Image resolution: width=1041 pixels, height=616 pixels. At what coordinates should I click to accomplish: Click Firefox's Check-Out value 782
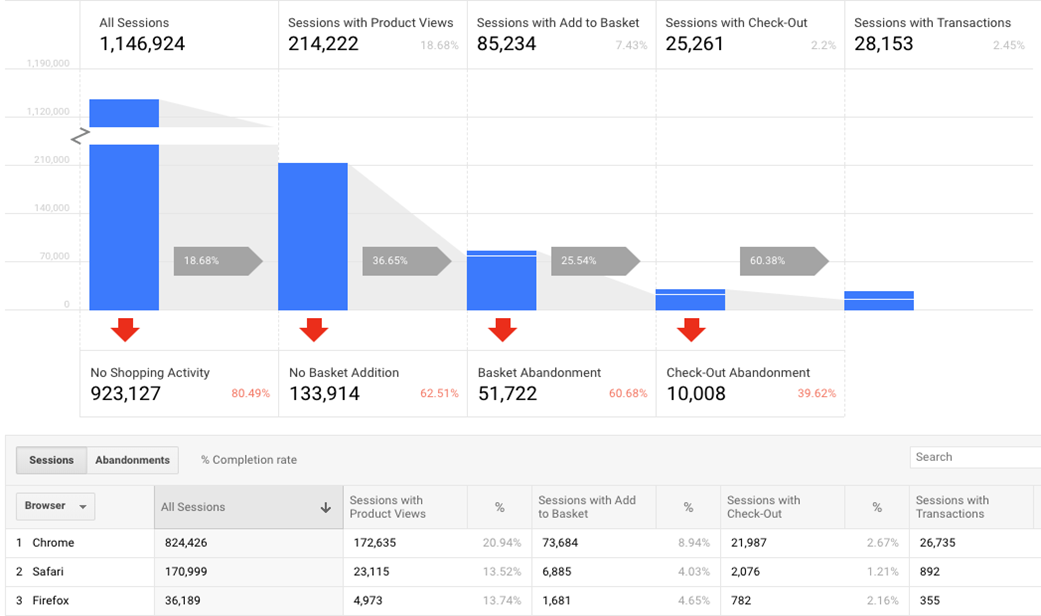click(x=741, y=601)
